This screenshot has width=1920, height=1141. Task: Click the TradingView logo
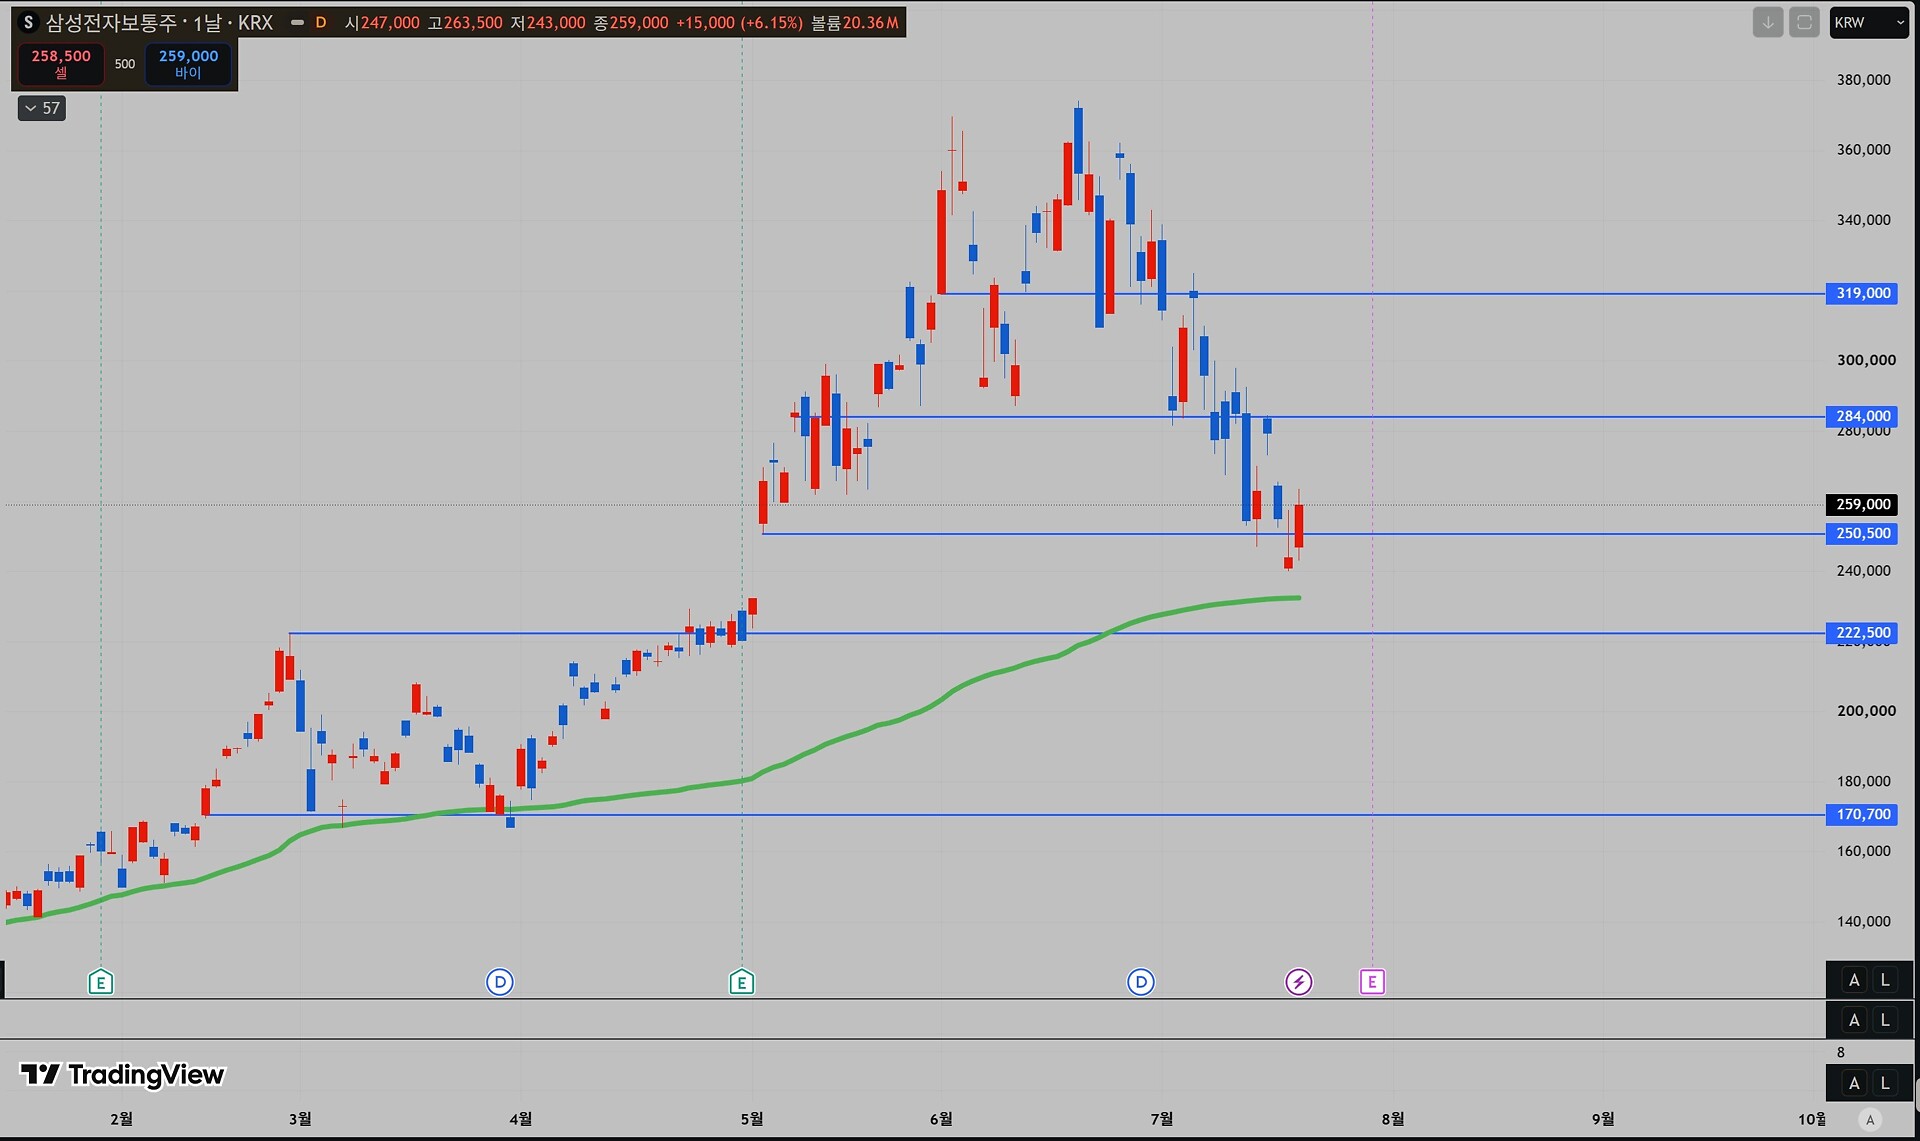[122, 1075]
